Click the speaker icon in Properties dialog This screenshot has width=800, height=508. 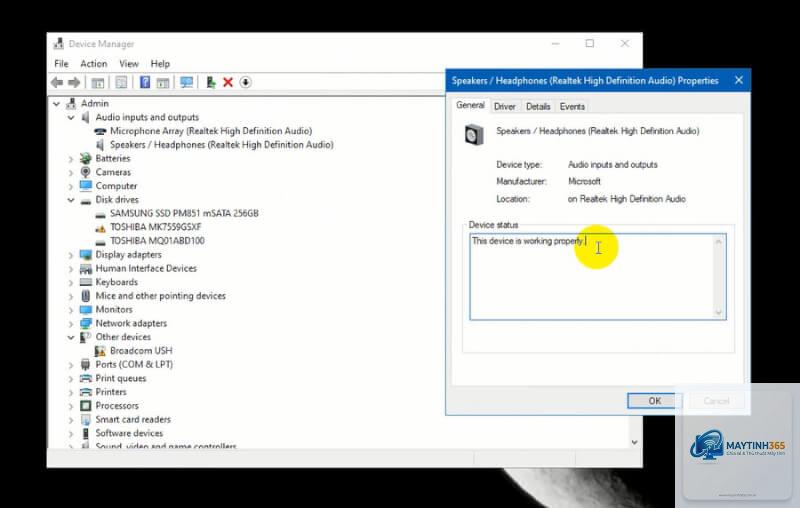coord(474,135)
